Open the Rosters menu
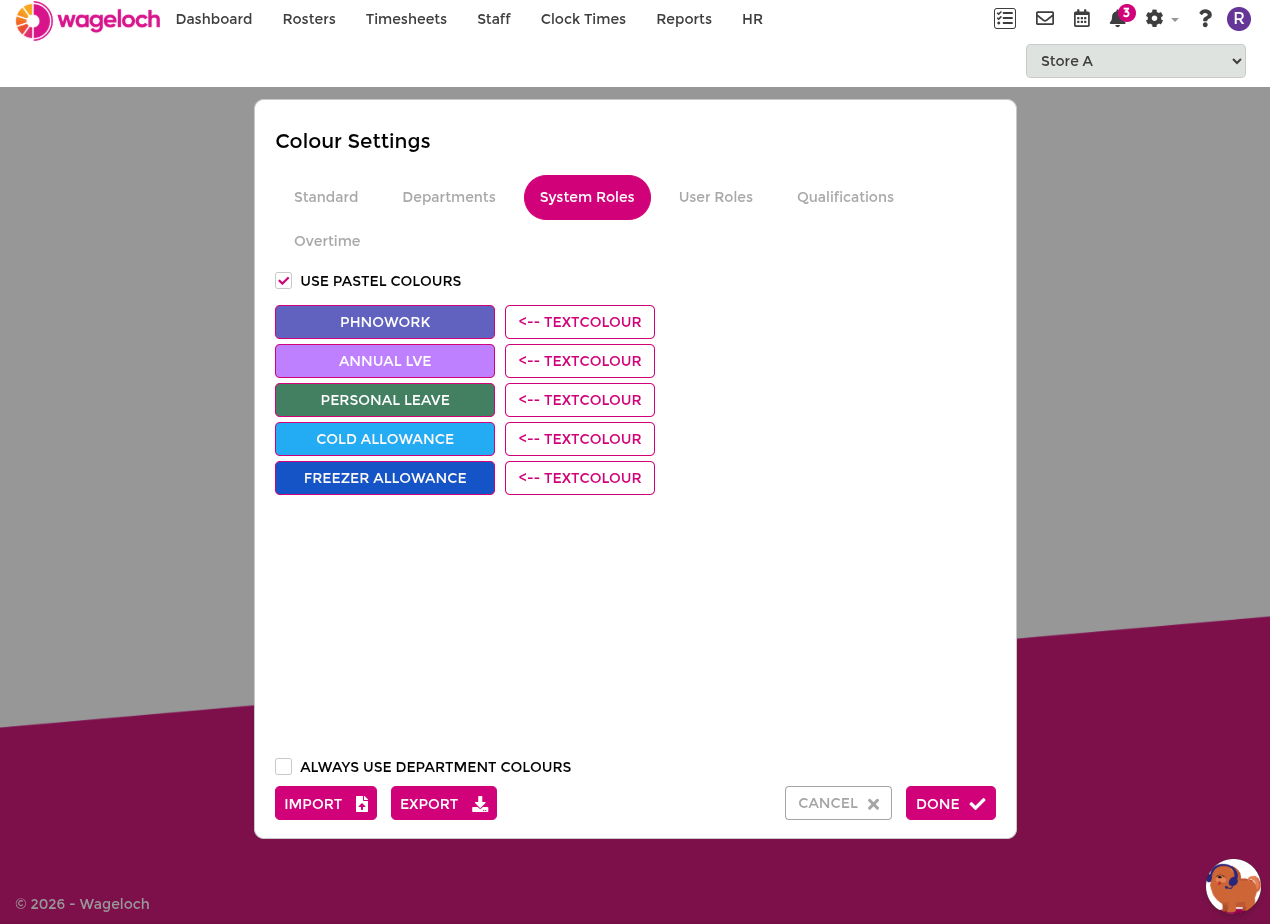Viewport: 1270px width, 924px height. pos(309,19)
